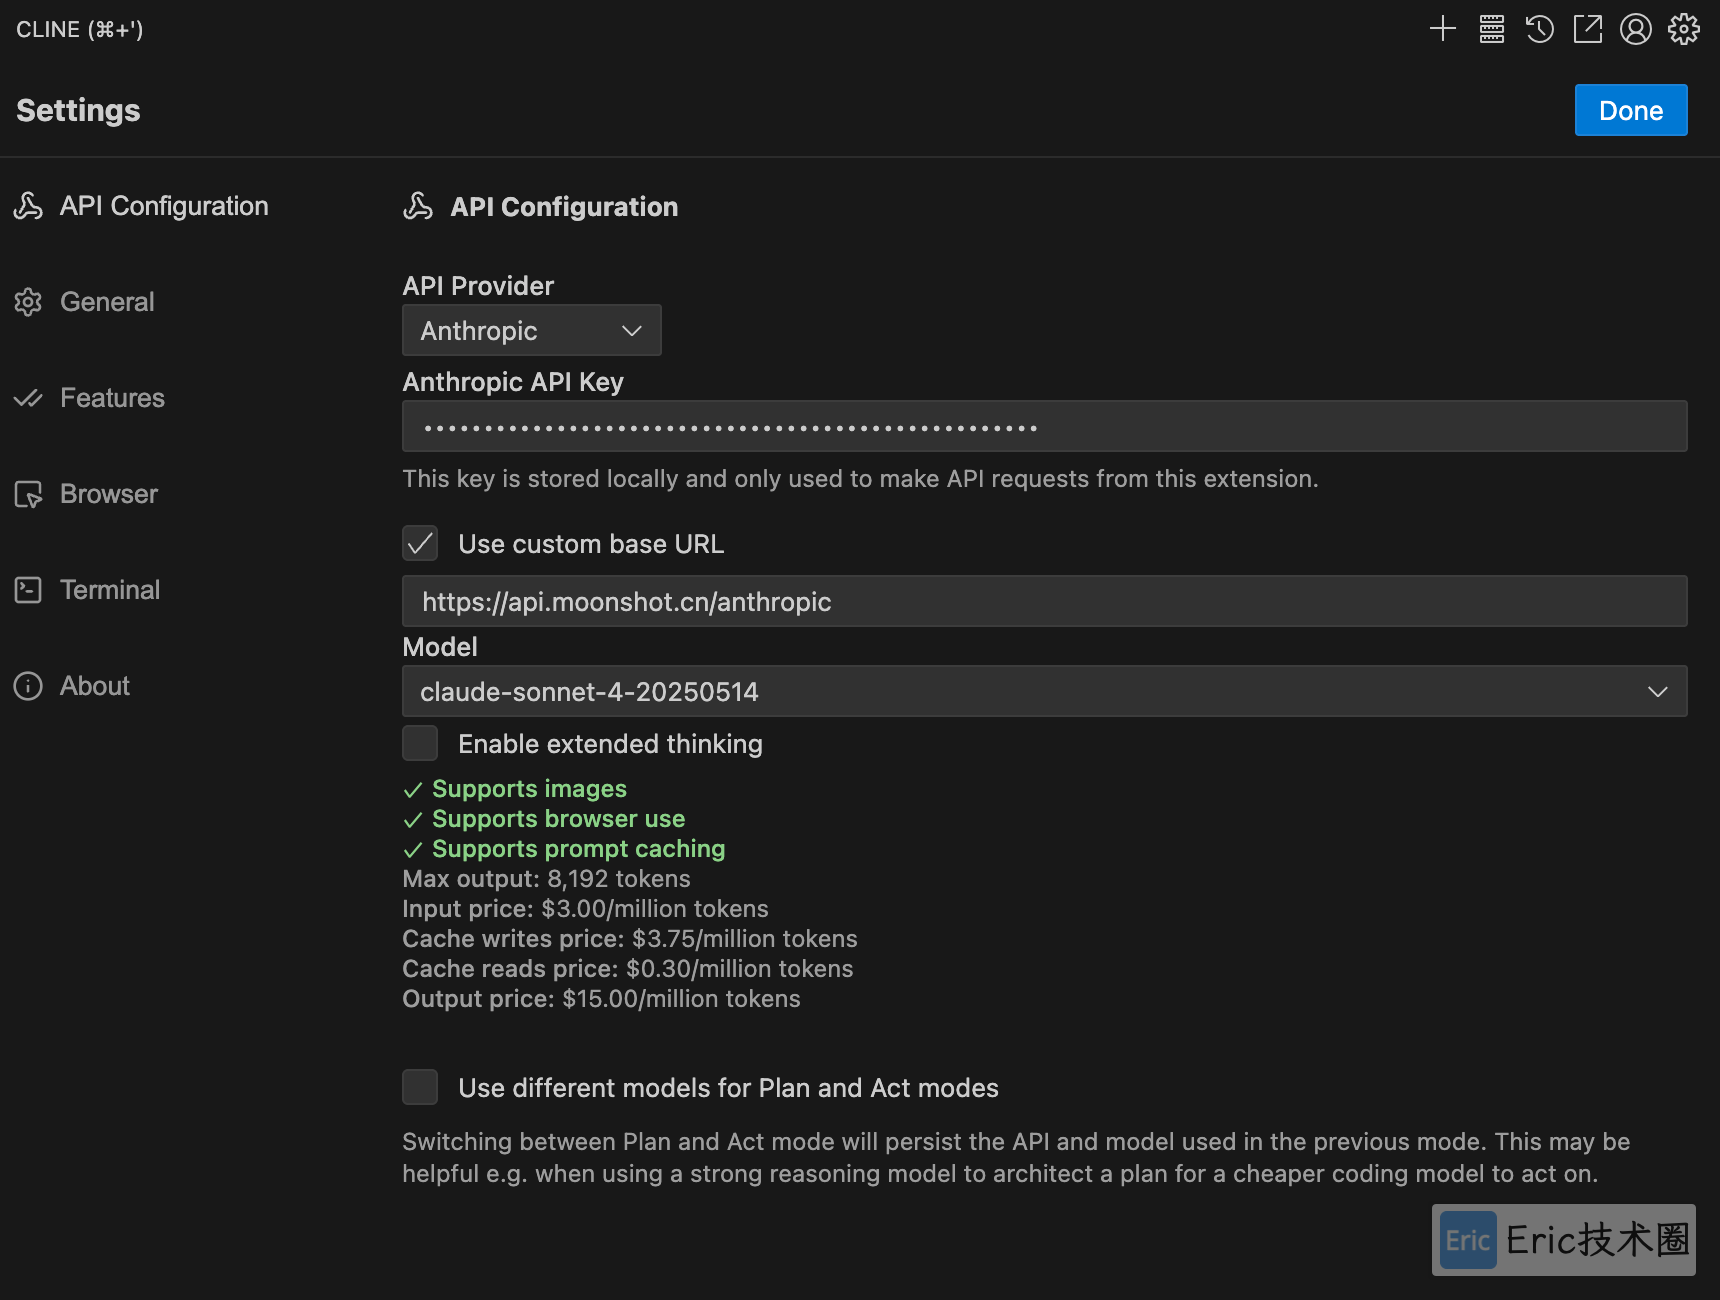Screen dimensions: 1720x1300
Task: Click 'Max output: 8,192 tokens' text
Action: coord(546,879)
